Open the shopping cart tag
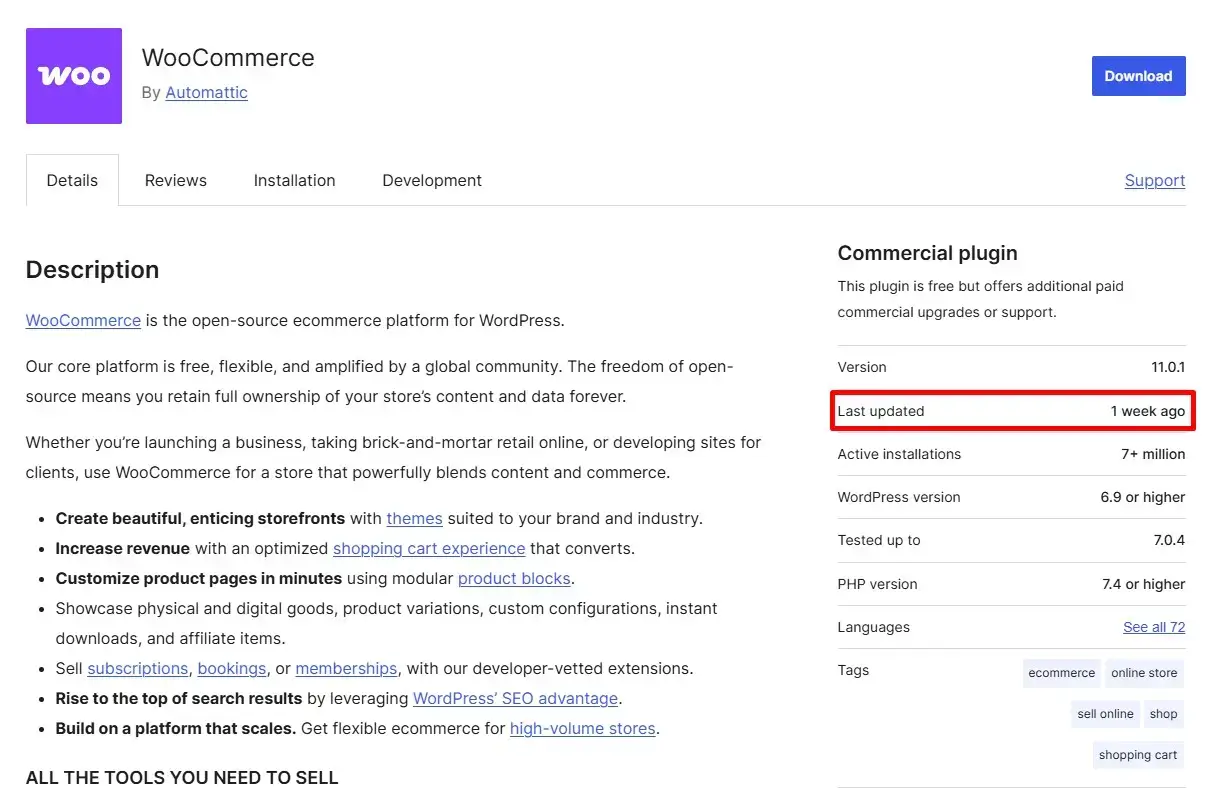Screen dimensions: 1230x798 [x=1138, y=755]
